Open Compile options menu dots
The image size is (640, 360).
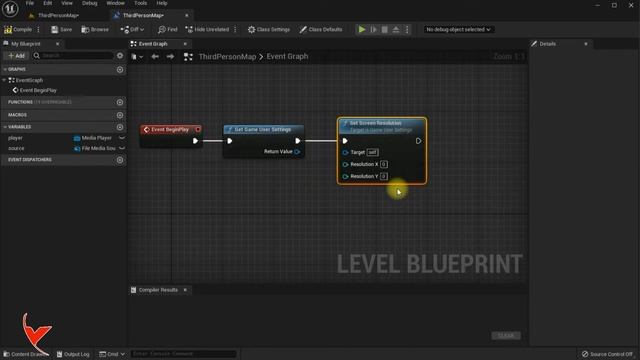(38, 29)
